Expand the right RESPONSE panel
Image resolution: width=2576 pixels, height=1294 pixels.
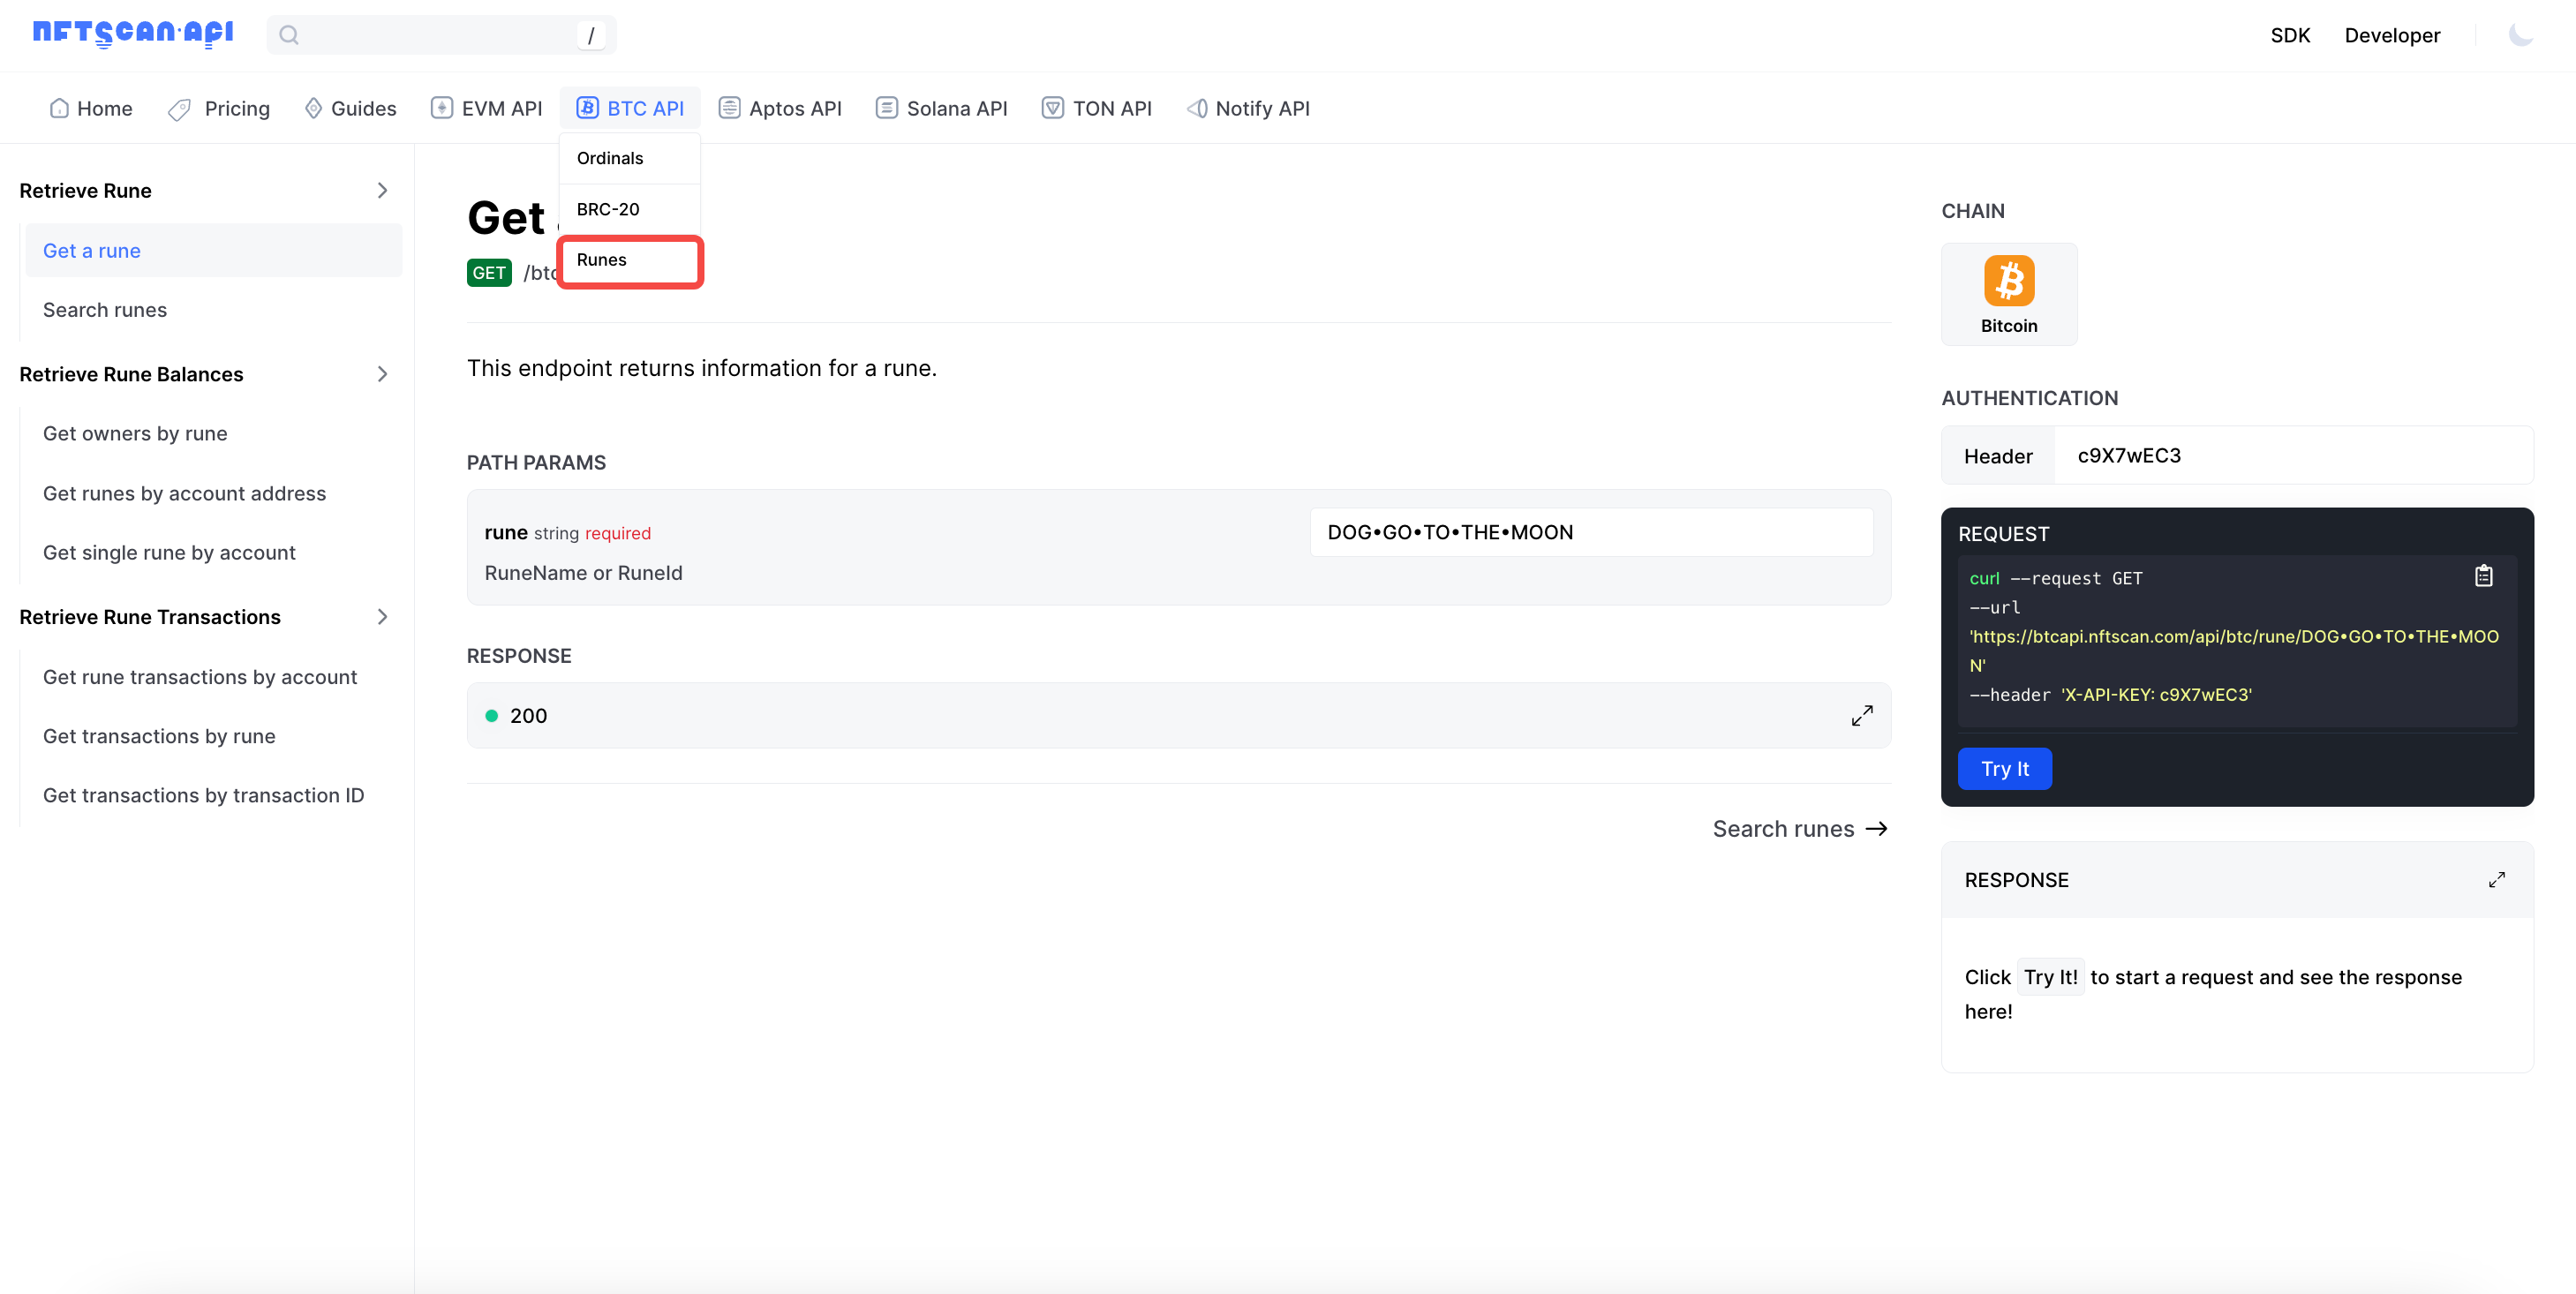(2496, 880)
